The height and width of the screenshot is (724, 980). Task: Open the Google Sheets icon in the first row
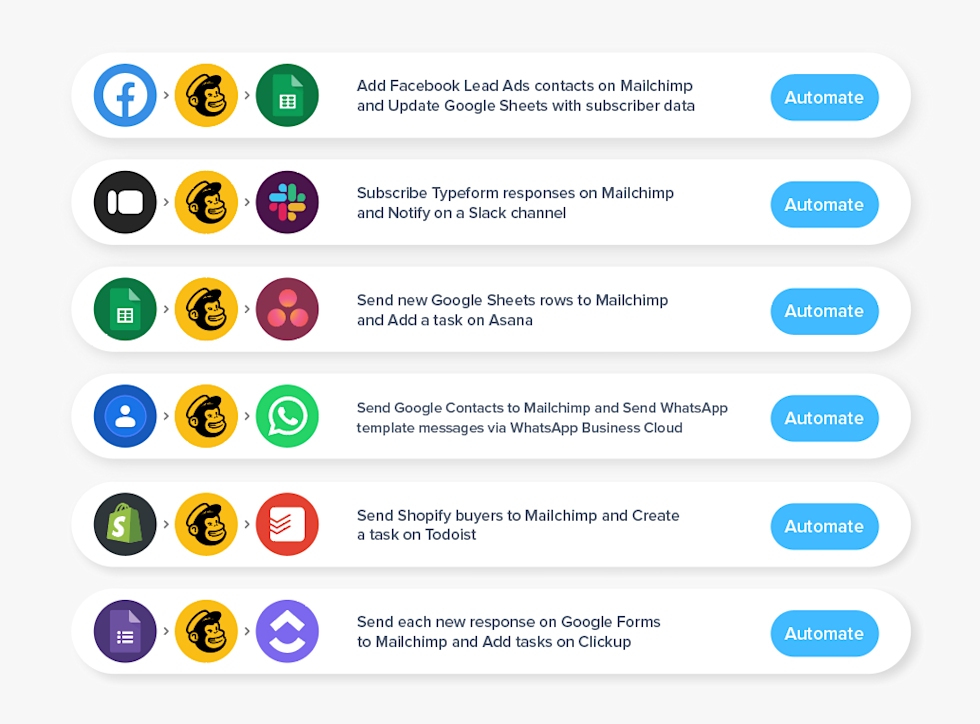tap(287, 95)
